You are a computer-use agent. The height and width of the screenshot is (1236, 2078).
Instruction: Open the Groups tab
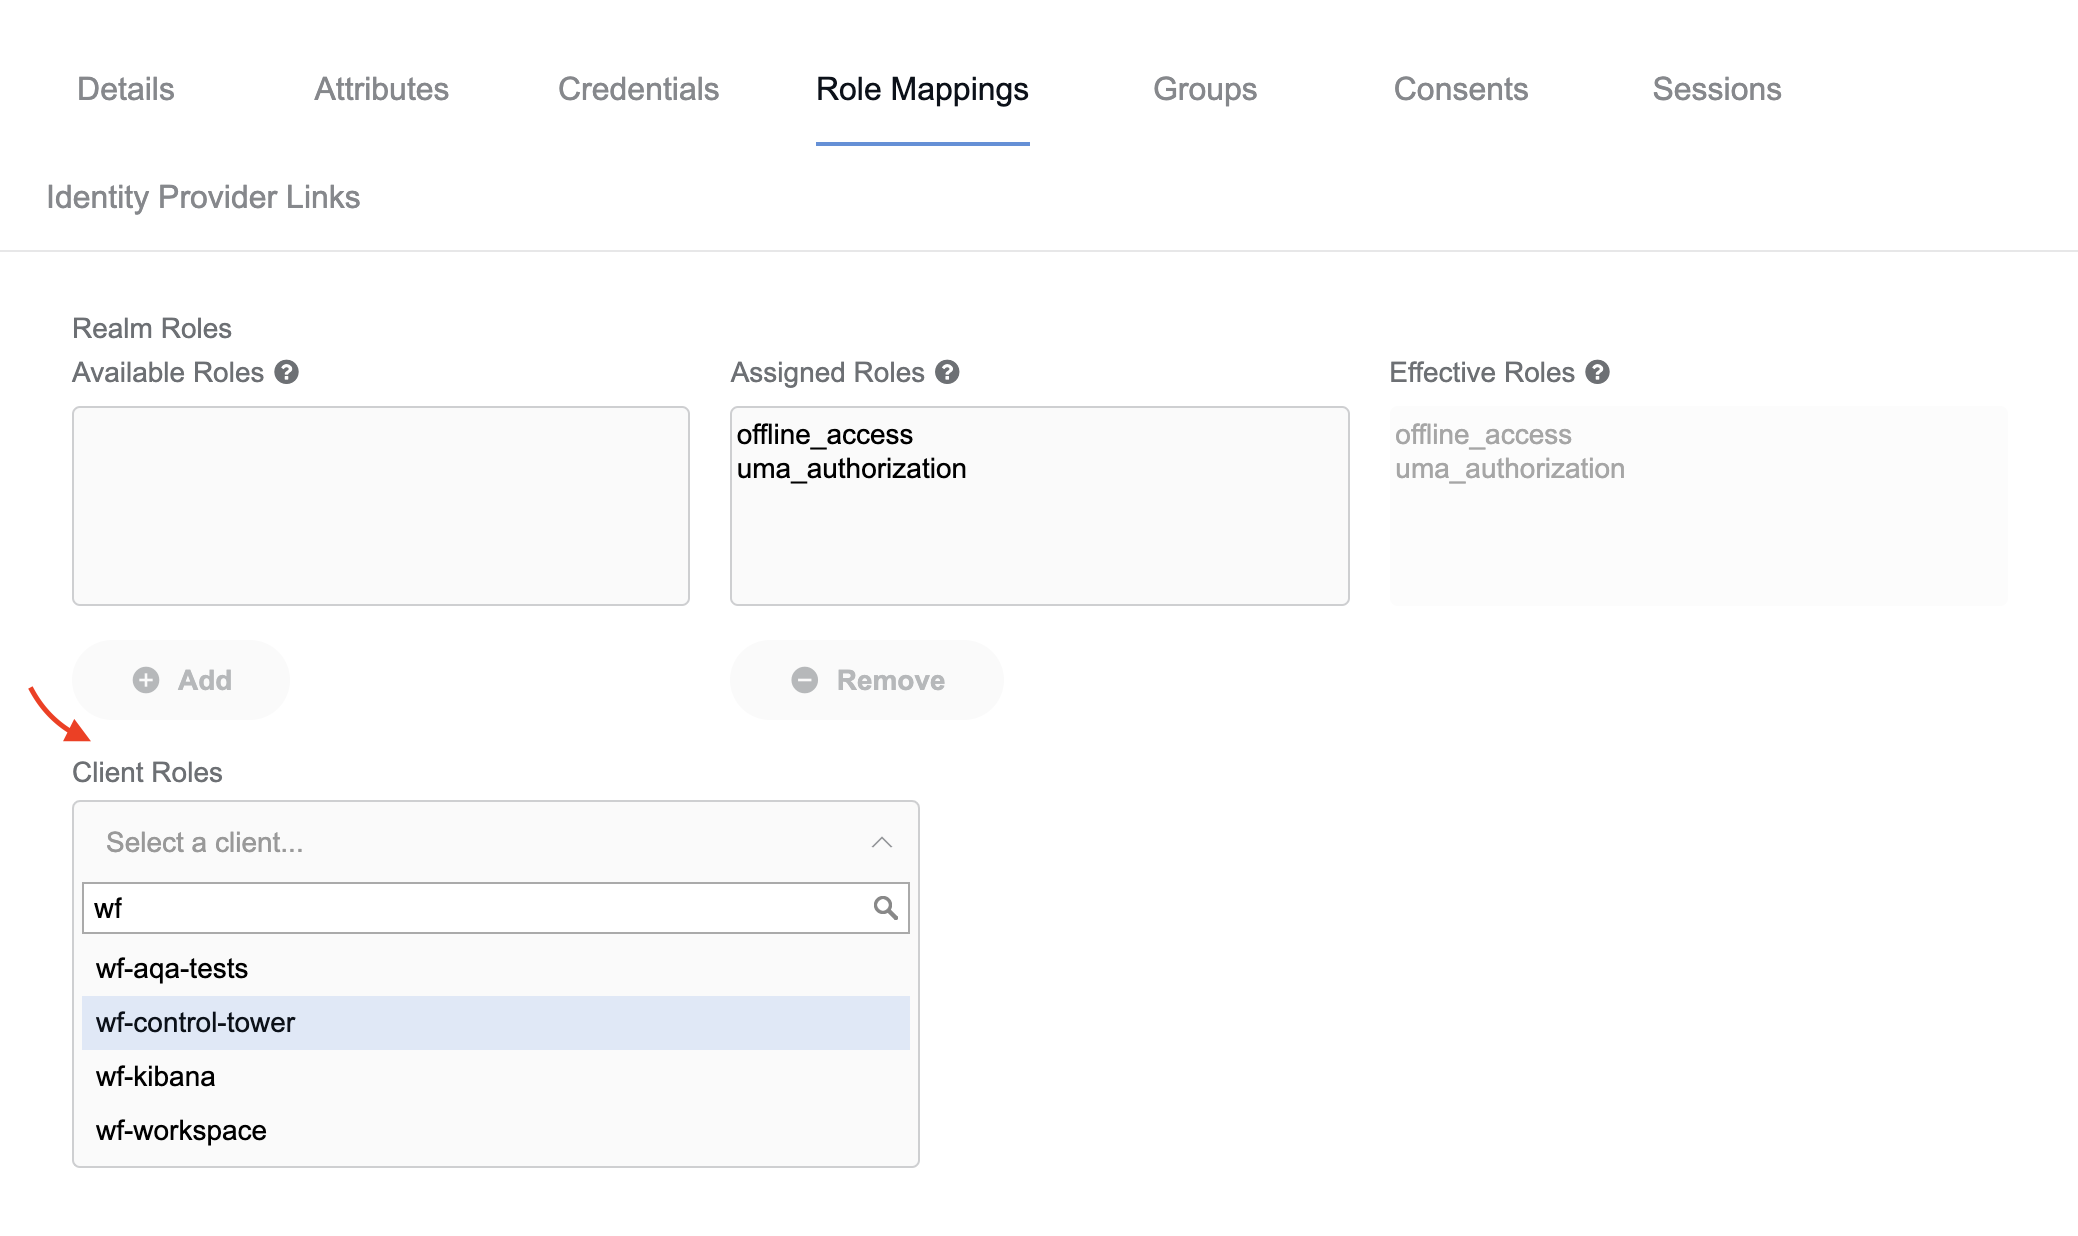coord(1205,89)
